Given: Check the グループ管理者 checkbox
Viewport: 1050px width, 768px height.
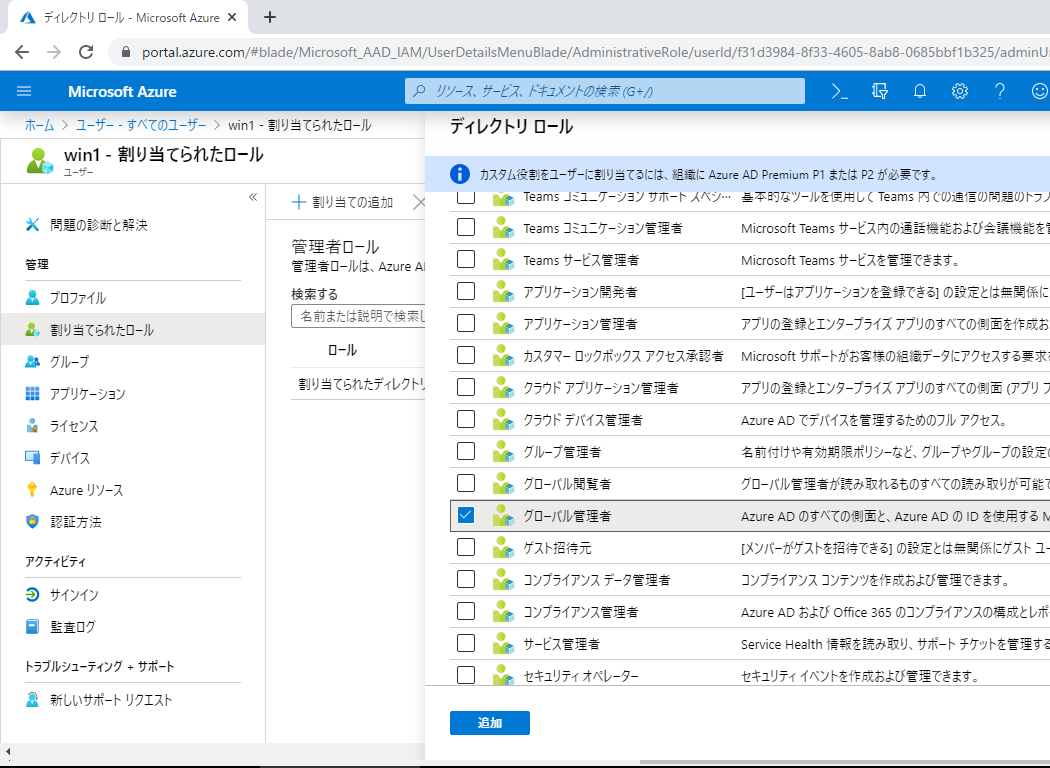Looking at the screenshot, I should click(466, 451).
